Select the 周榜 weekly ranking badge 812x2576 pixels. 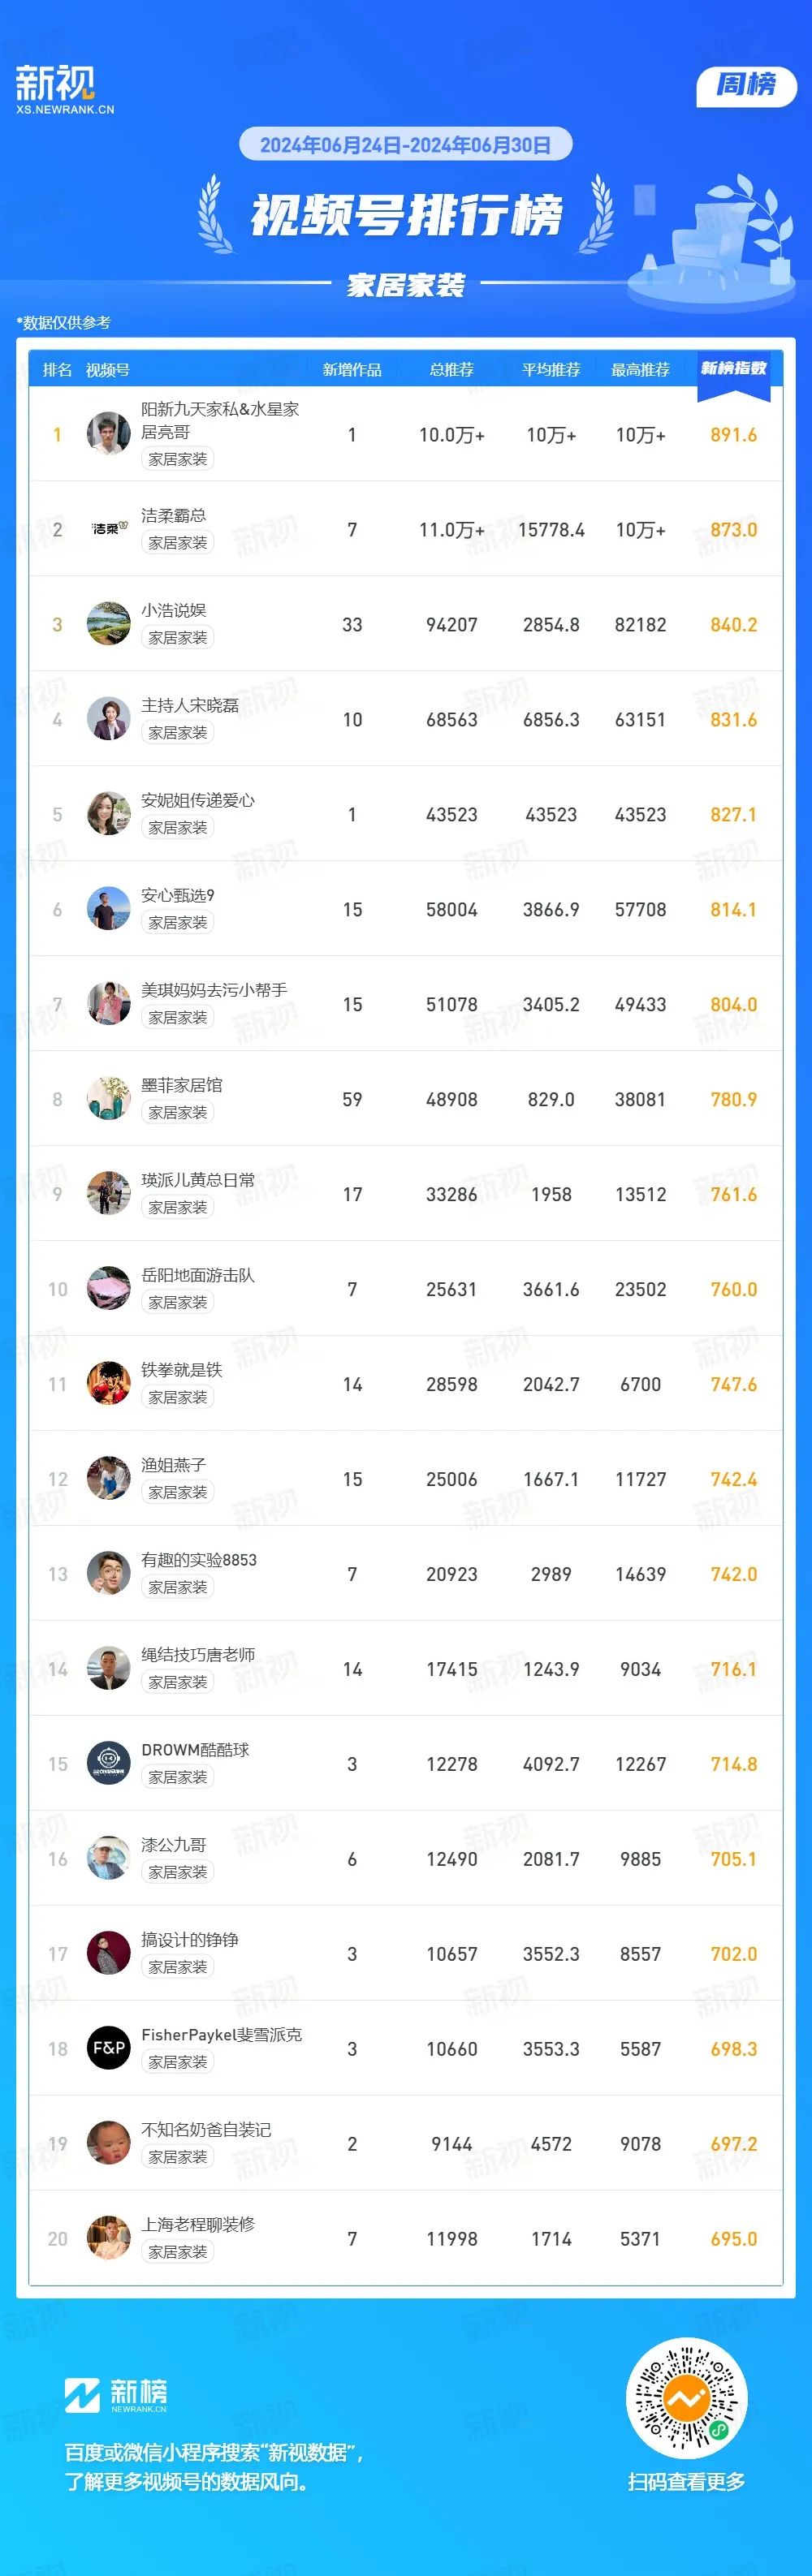click(746, 85)
